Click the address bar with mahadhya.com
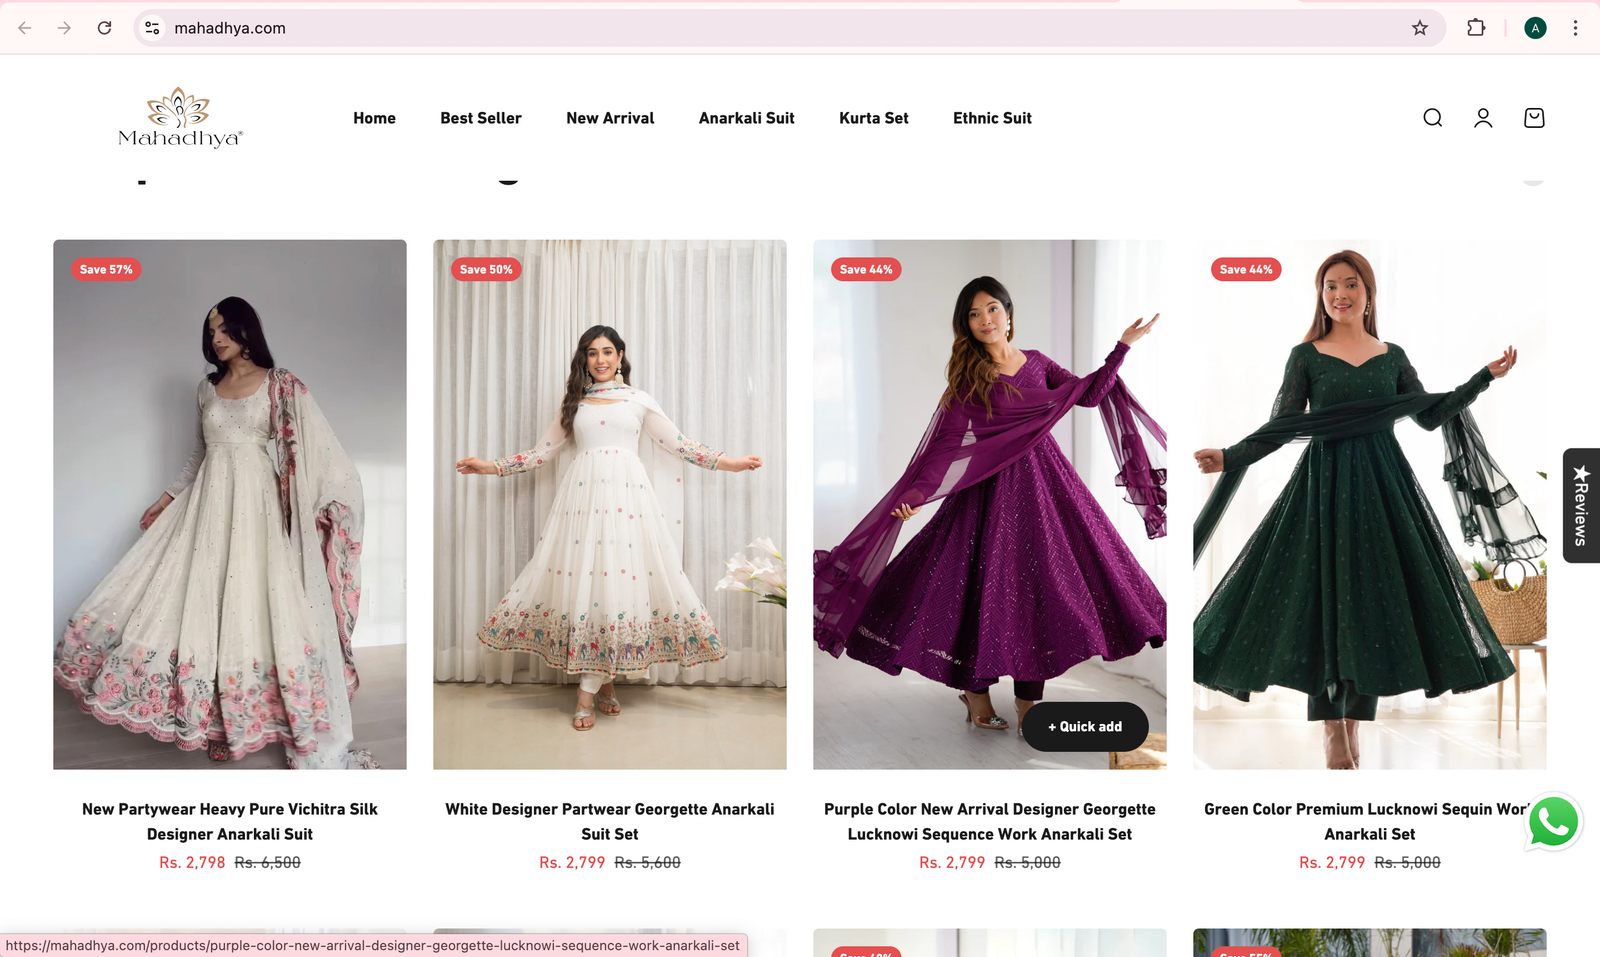1600x957 pixels. pos(780,28)
